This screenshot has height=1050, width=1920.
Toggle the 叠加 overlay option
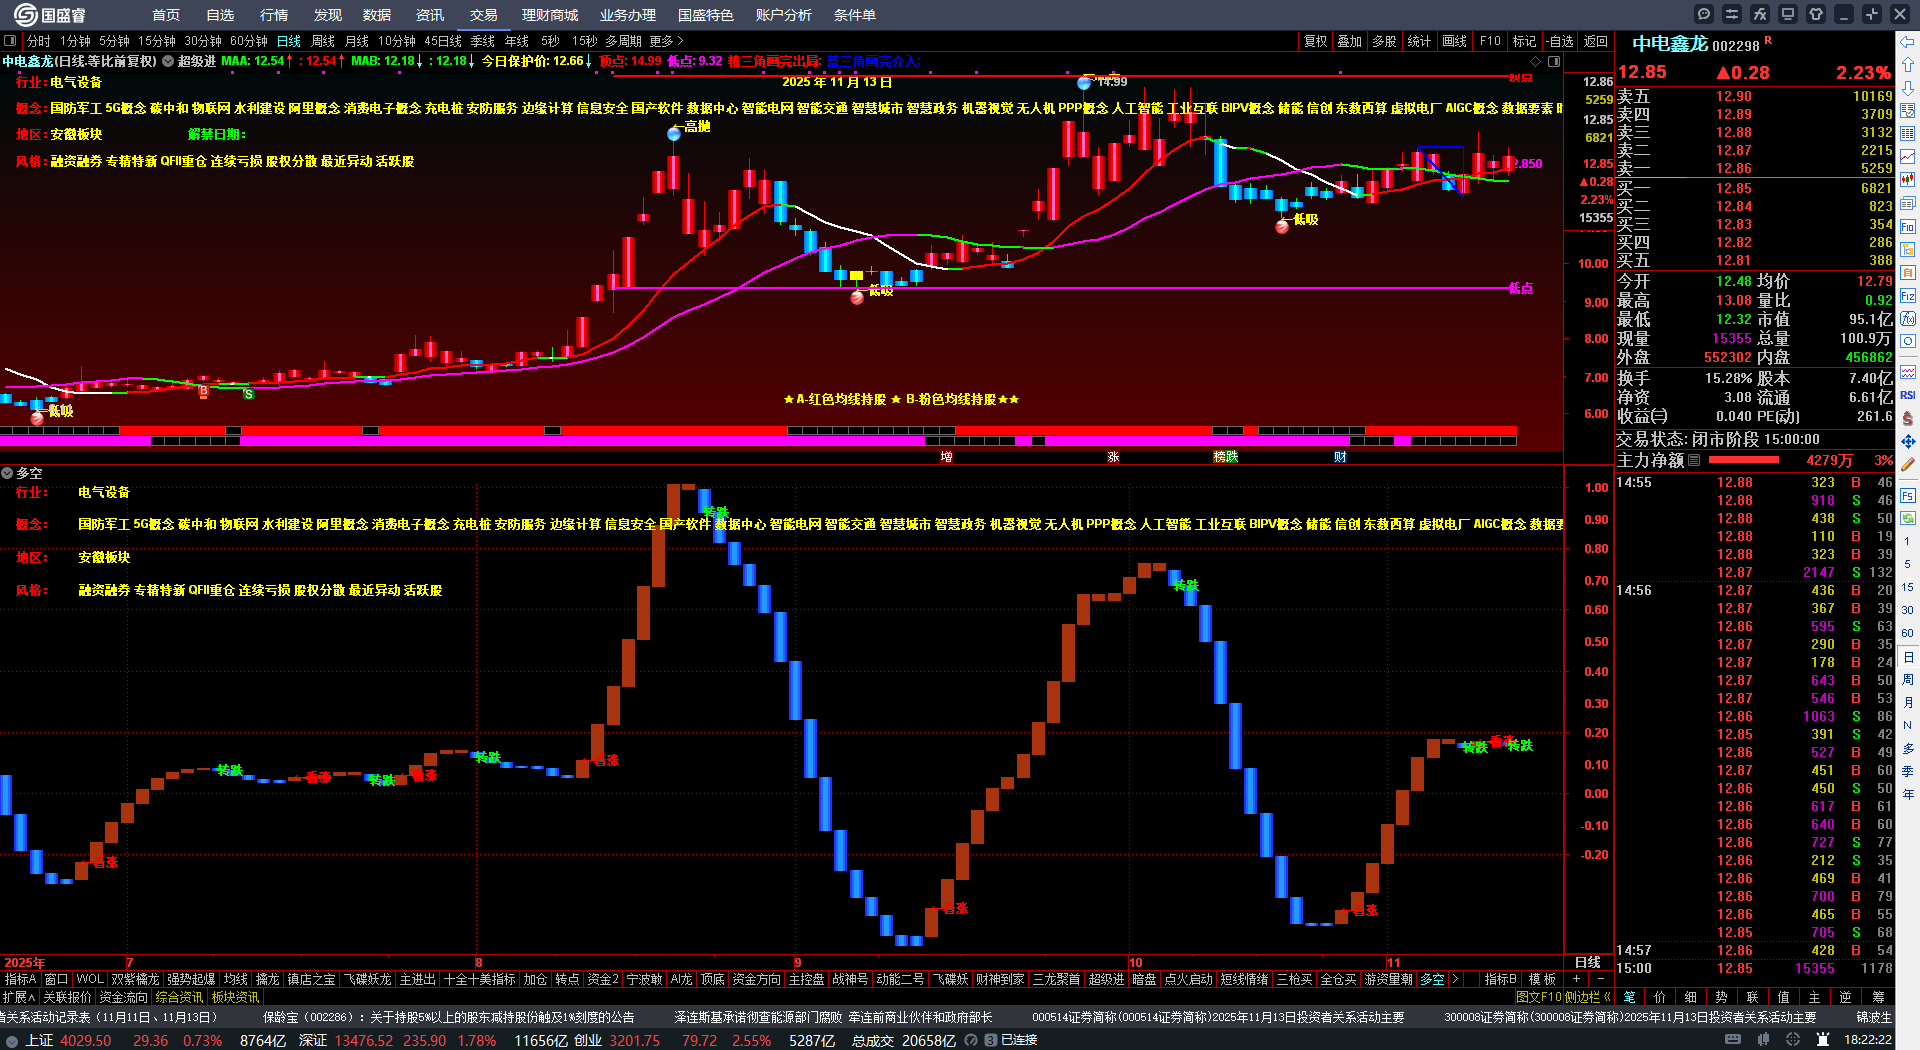[1350, 41]
